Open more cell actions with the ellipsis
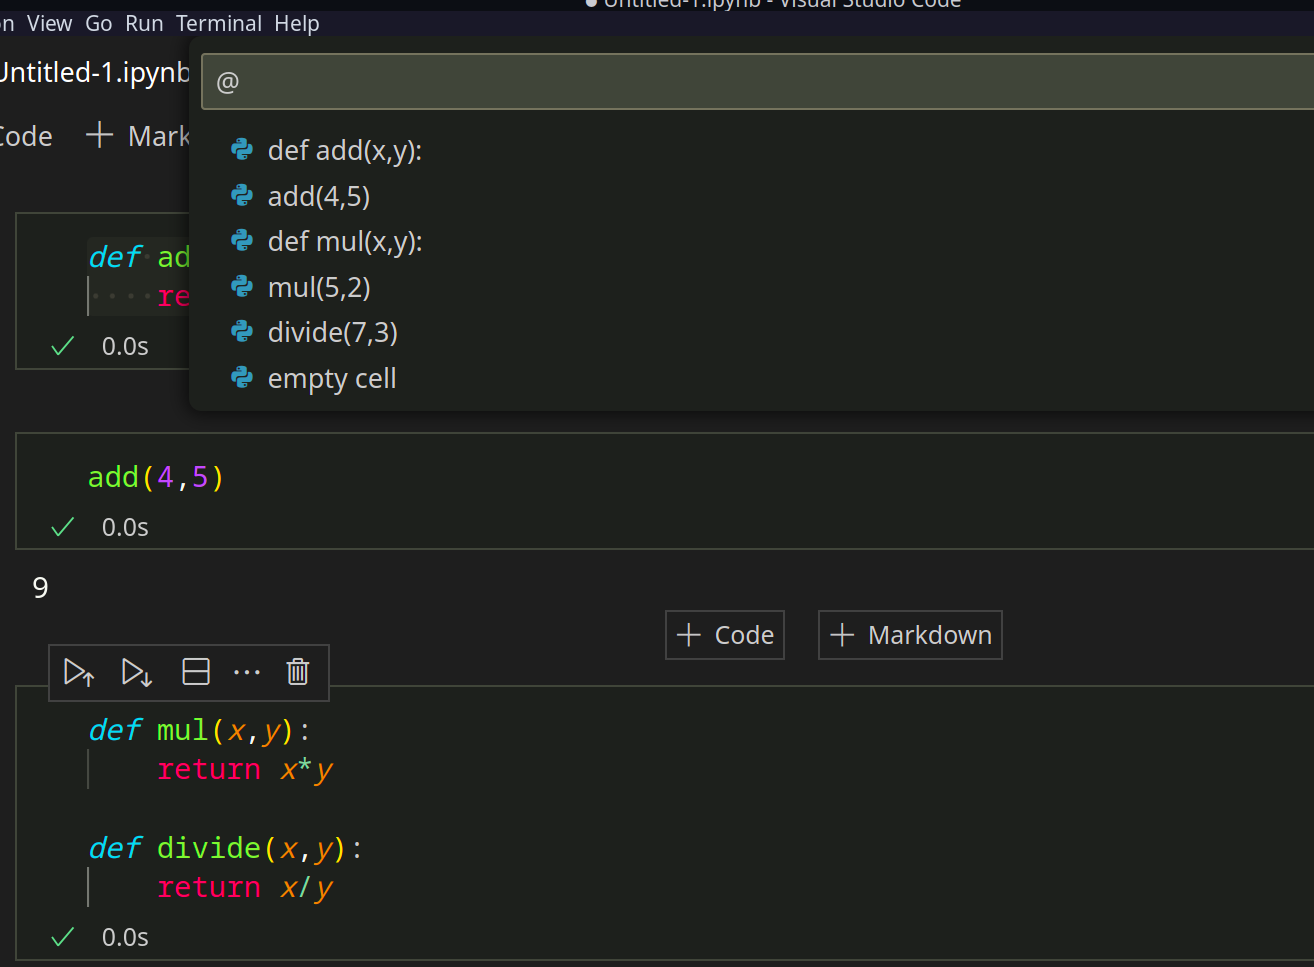The width and height of the screenshot is (1314, 967). (x=247, y=672)
